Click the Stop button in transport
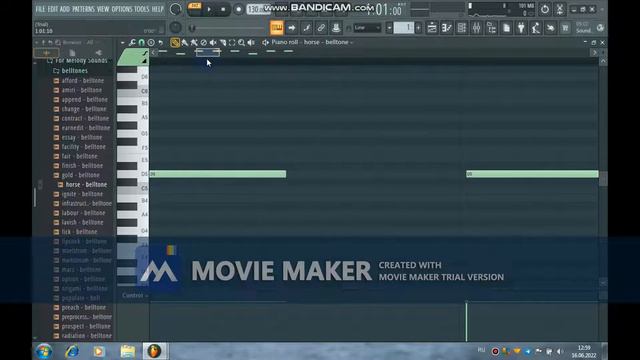 223,9
